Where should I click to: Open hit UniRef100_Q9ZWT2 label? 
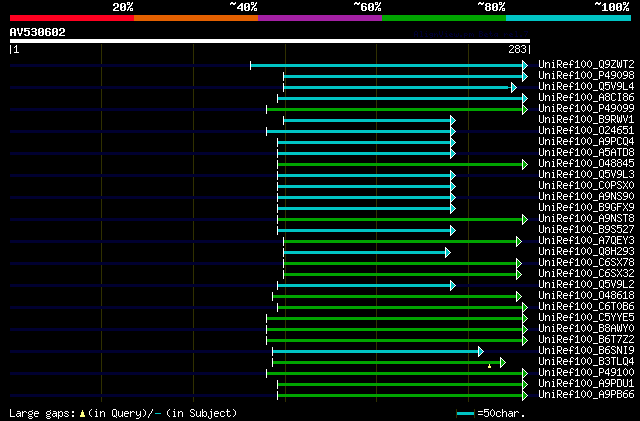pos(586,65)
